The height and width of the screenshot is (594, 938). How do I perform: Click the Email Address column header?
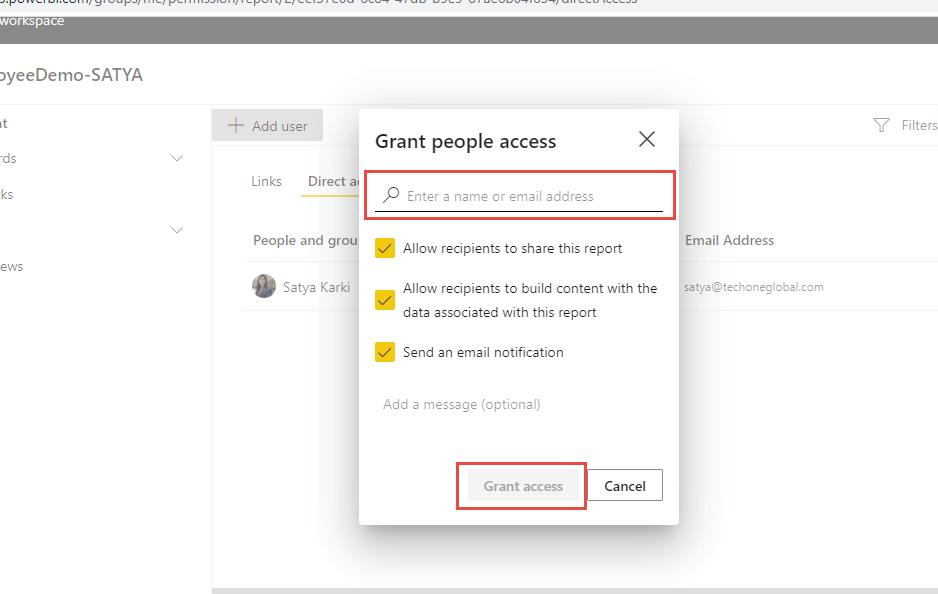[729, 240]
